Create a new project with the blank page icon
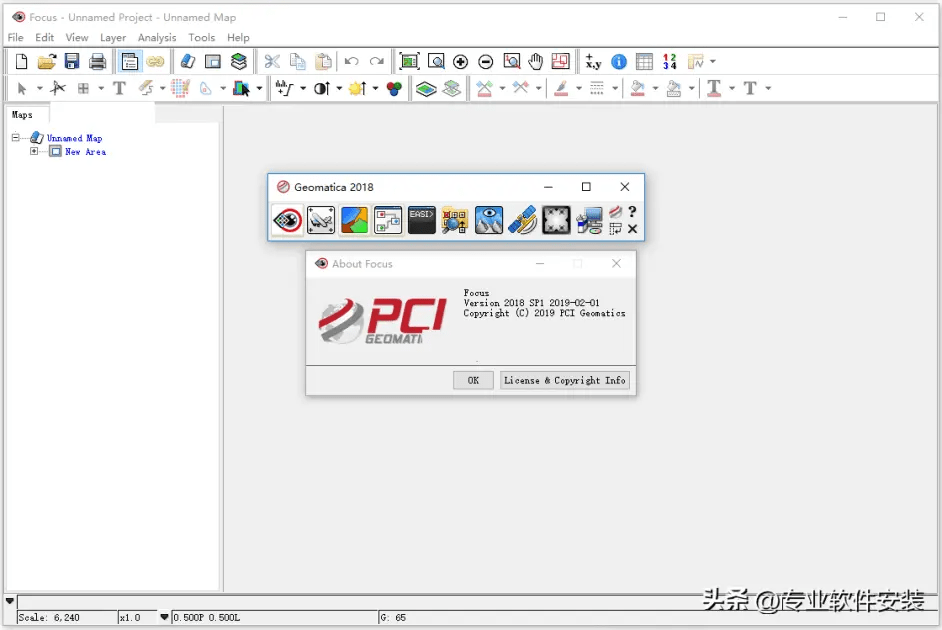The width and height of the screenshot is (942, 630). pos(22,61)
